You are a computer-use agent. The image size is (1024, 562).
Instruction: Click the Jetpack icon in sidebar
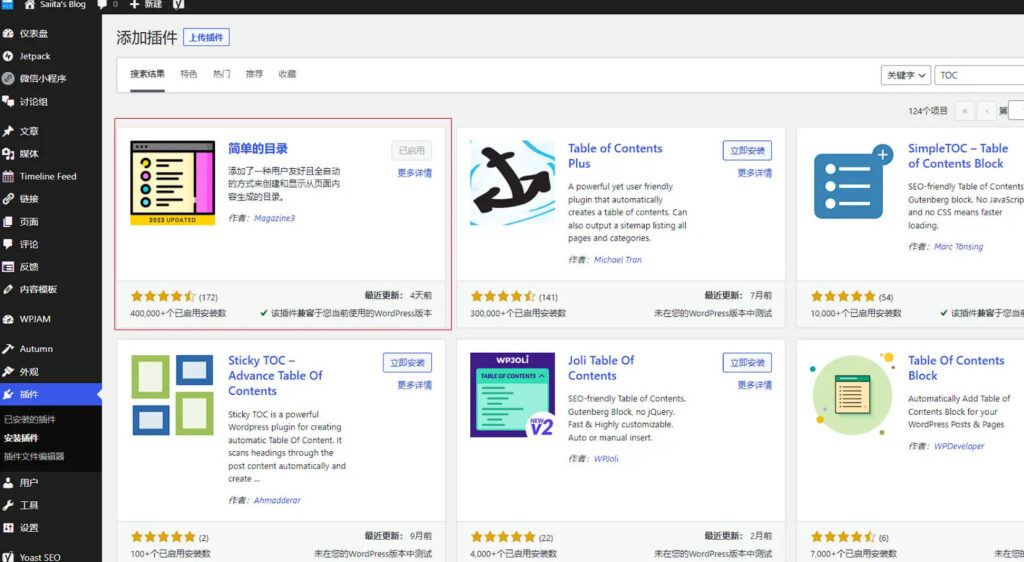[x=9, y=56]
